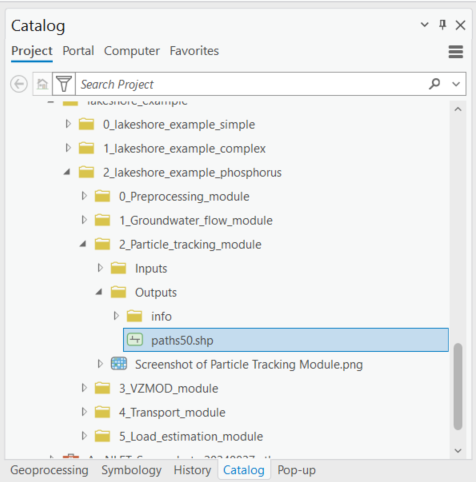Go back with the back arrow button

[19, 84]
